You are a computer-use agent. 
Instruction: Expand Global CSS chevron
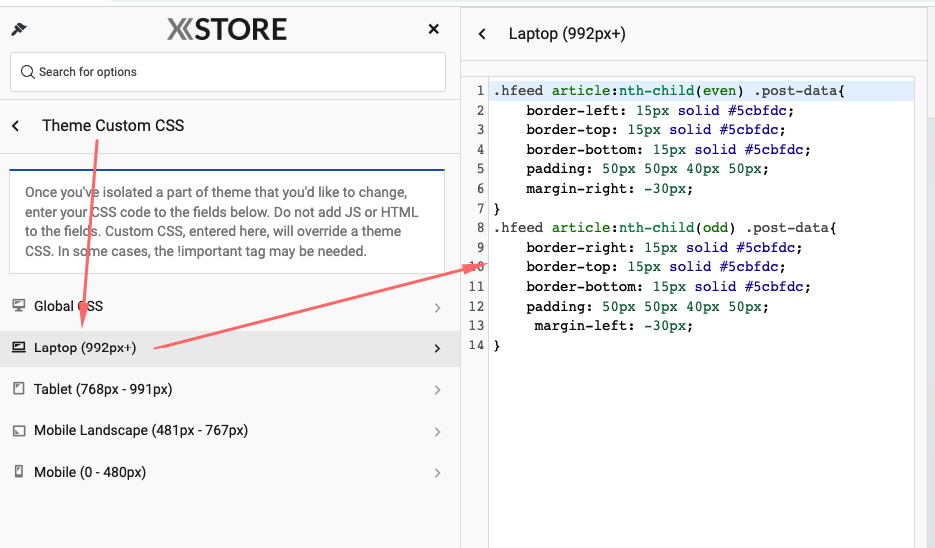[x=437, y=308]
